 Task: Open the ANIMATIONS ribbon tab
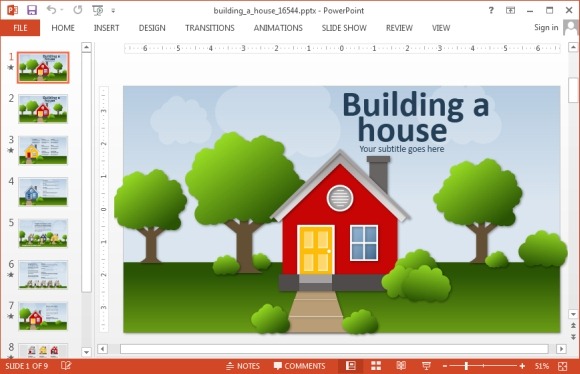pos(278,28)
